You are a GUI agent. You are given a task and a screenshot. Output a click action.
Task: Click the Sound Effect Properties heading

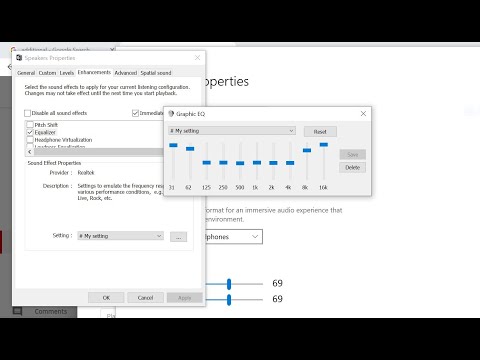(x=54, y=163)
